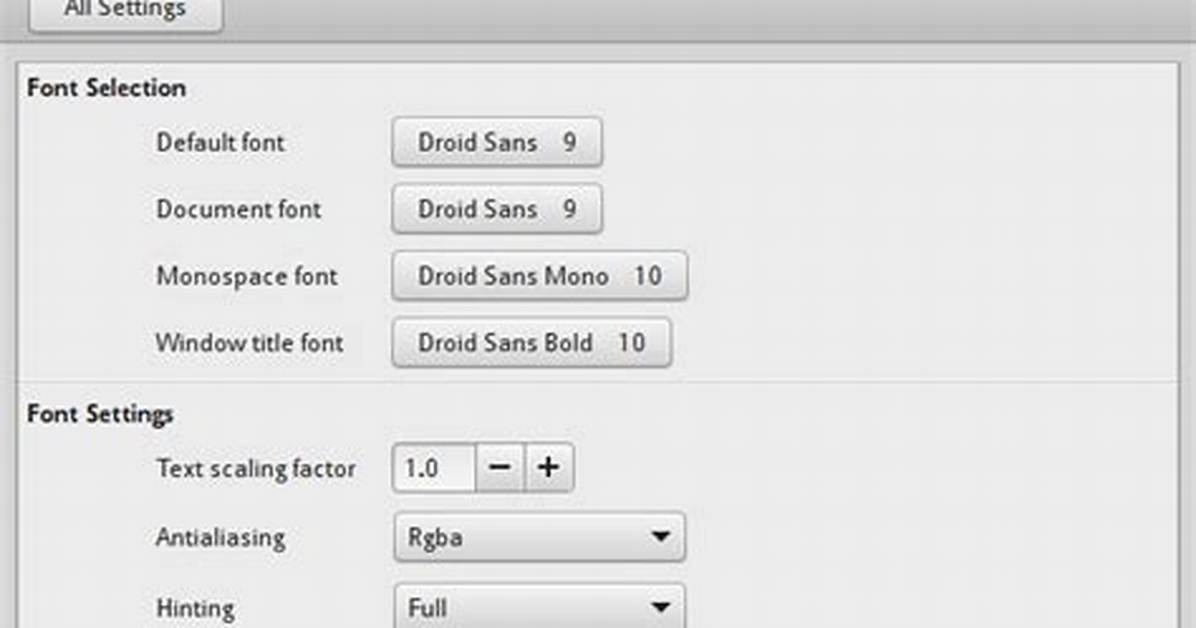1196x628 pixels.
Task: Click the Document font label
Action: (x=238, y=209)
